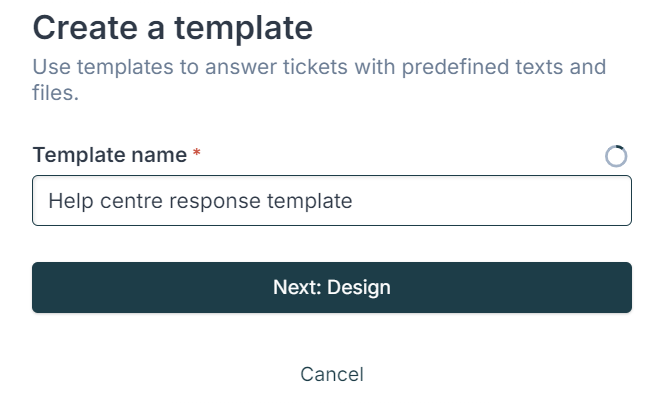Click the asterisk beside Template name
Viewport: 649px width, 404px height.
click(197, 153)
